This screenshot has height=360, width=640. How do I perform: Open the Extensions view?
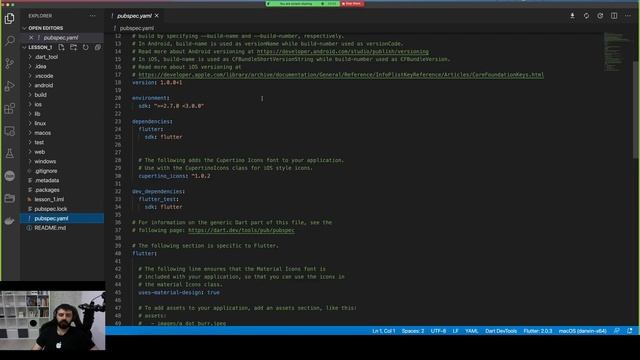click(x=9, y=109)
